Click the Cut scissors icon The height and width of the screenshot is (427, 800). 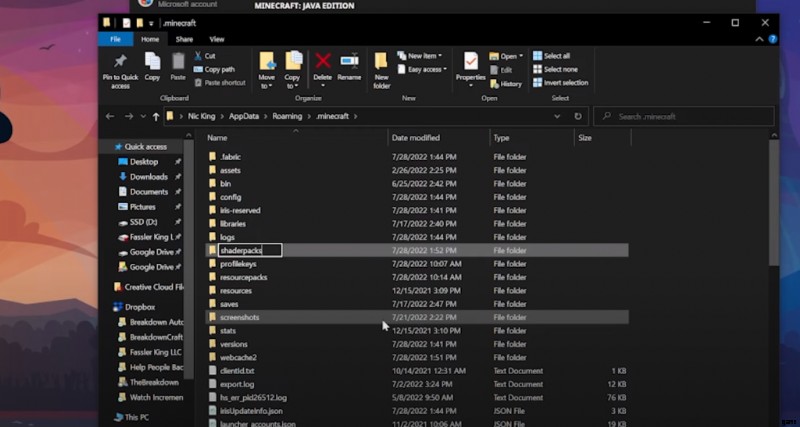coord(198,56)
